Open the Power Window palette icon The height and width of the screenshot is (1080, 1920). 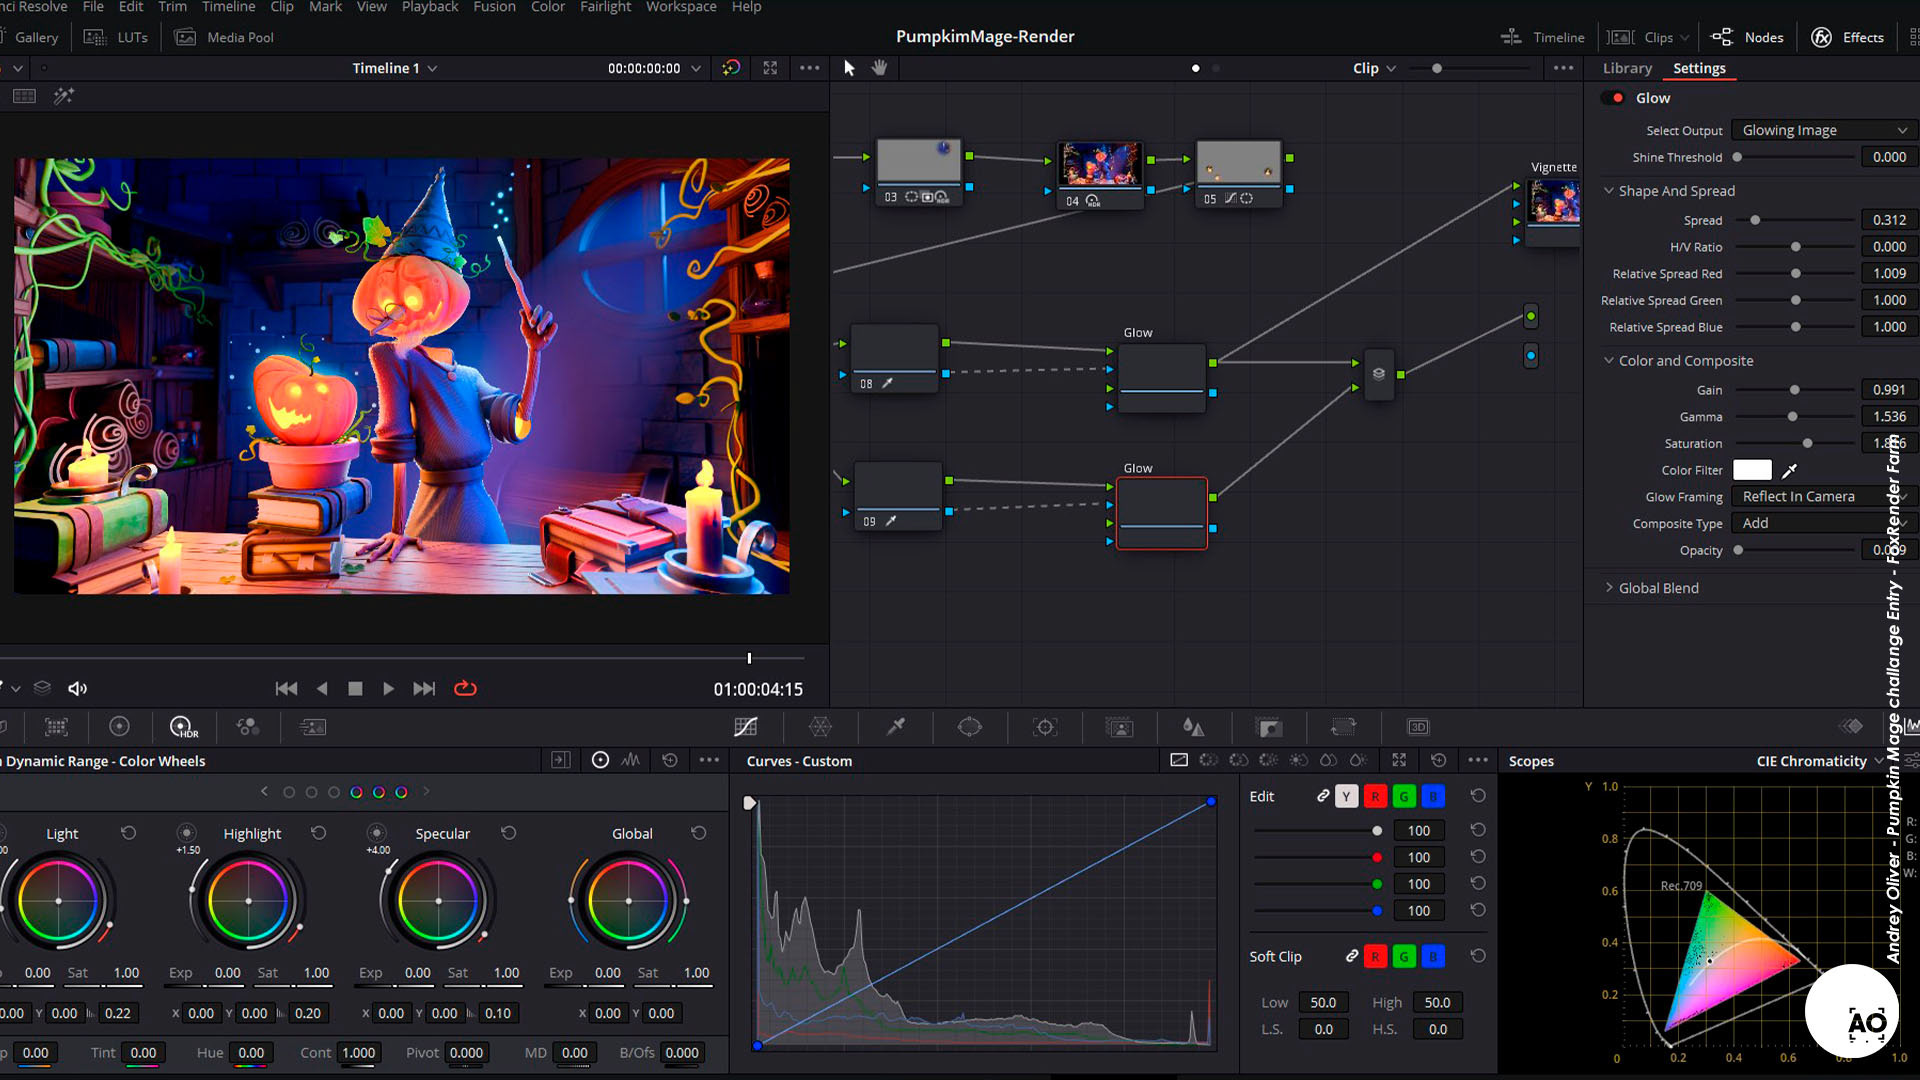pyautogui.click(x=970, y=727)
